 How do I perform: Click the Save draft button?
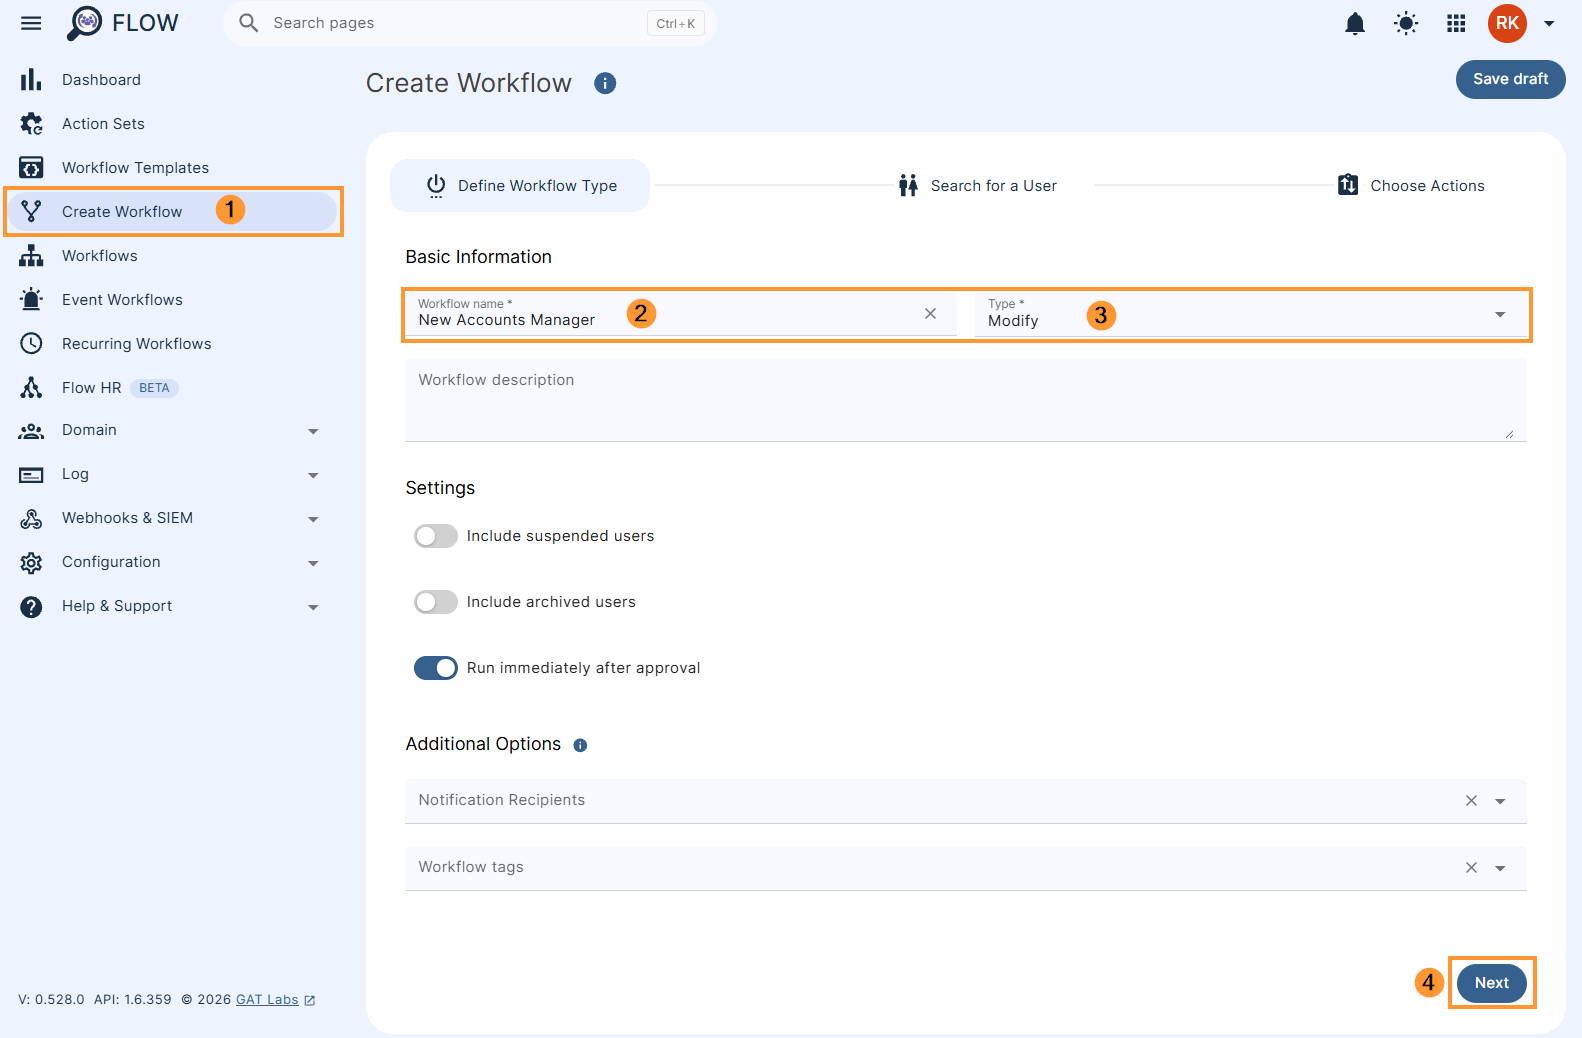1510,79
